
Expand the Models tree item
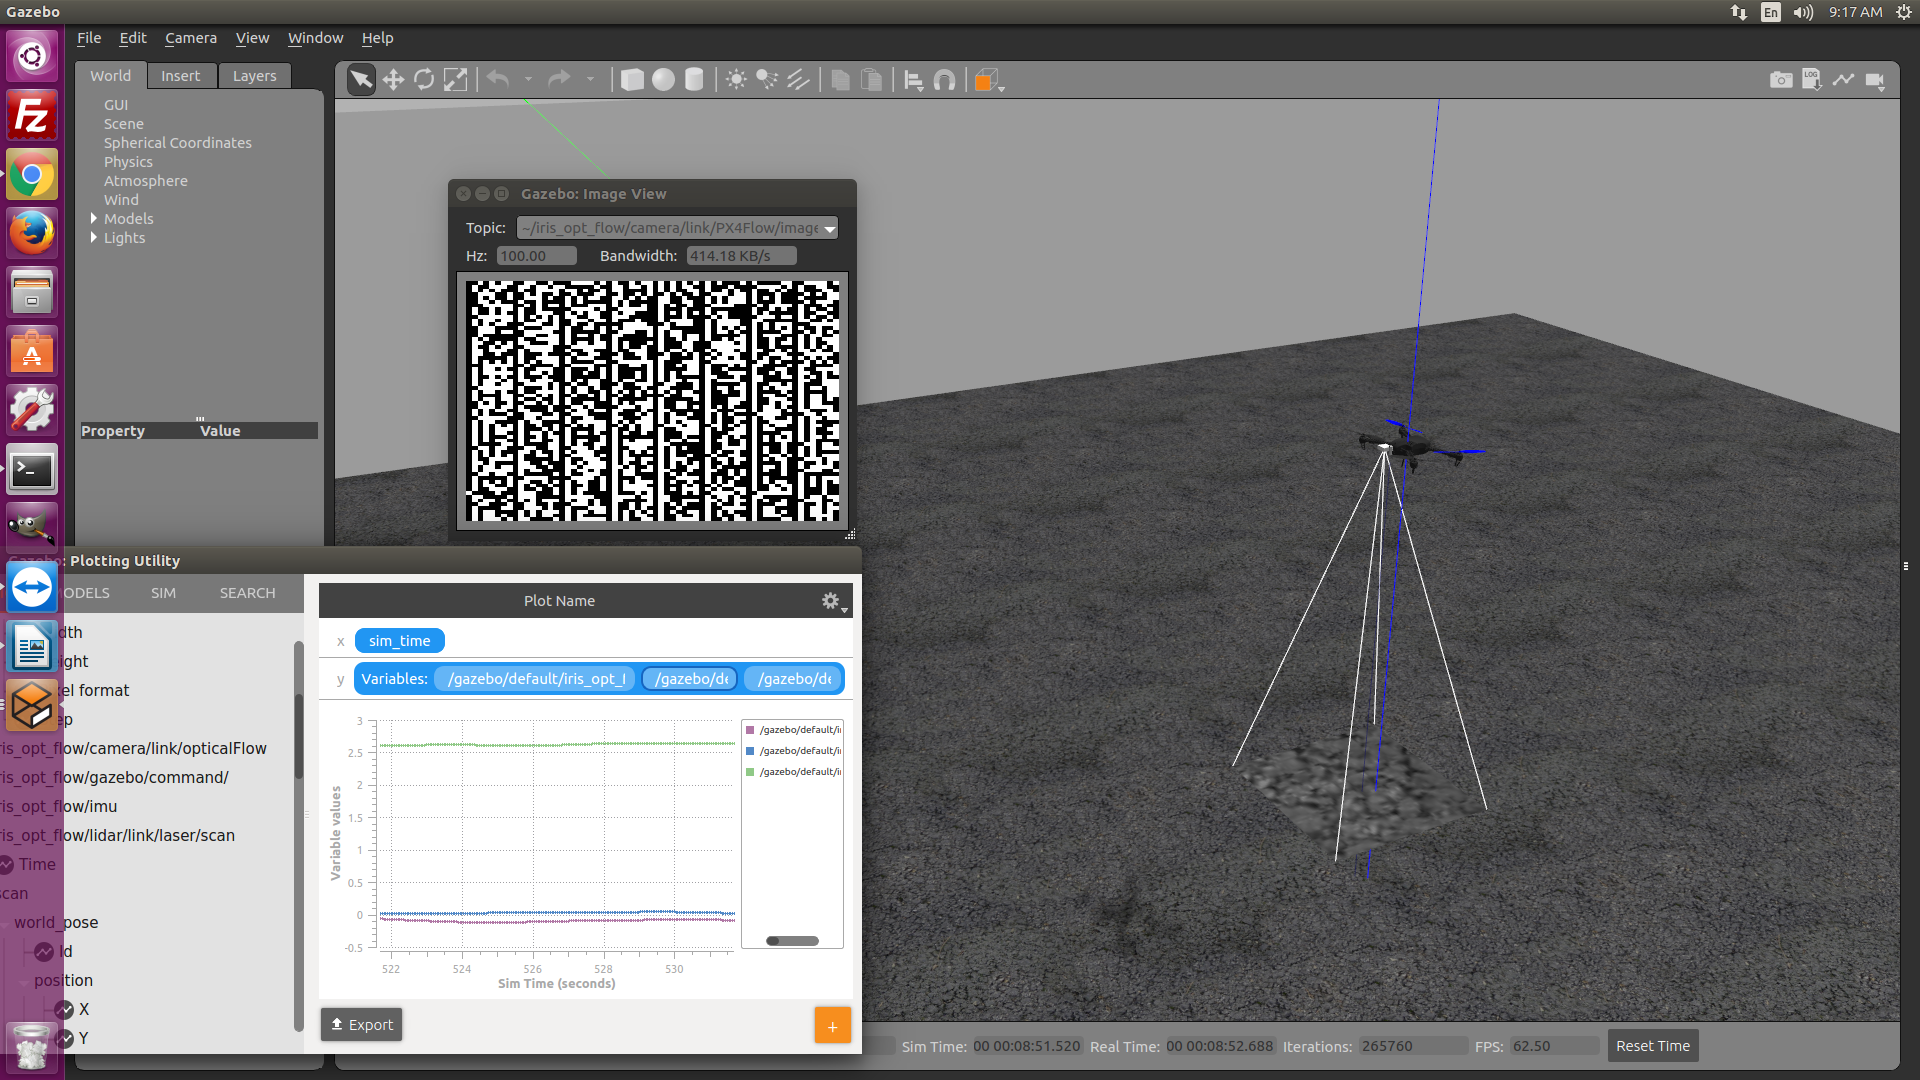94,218
